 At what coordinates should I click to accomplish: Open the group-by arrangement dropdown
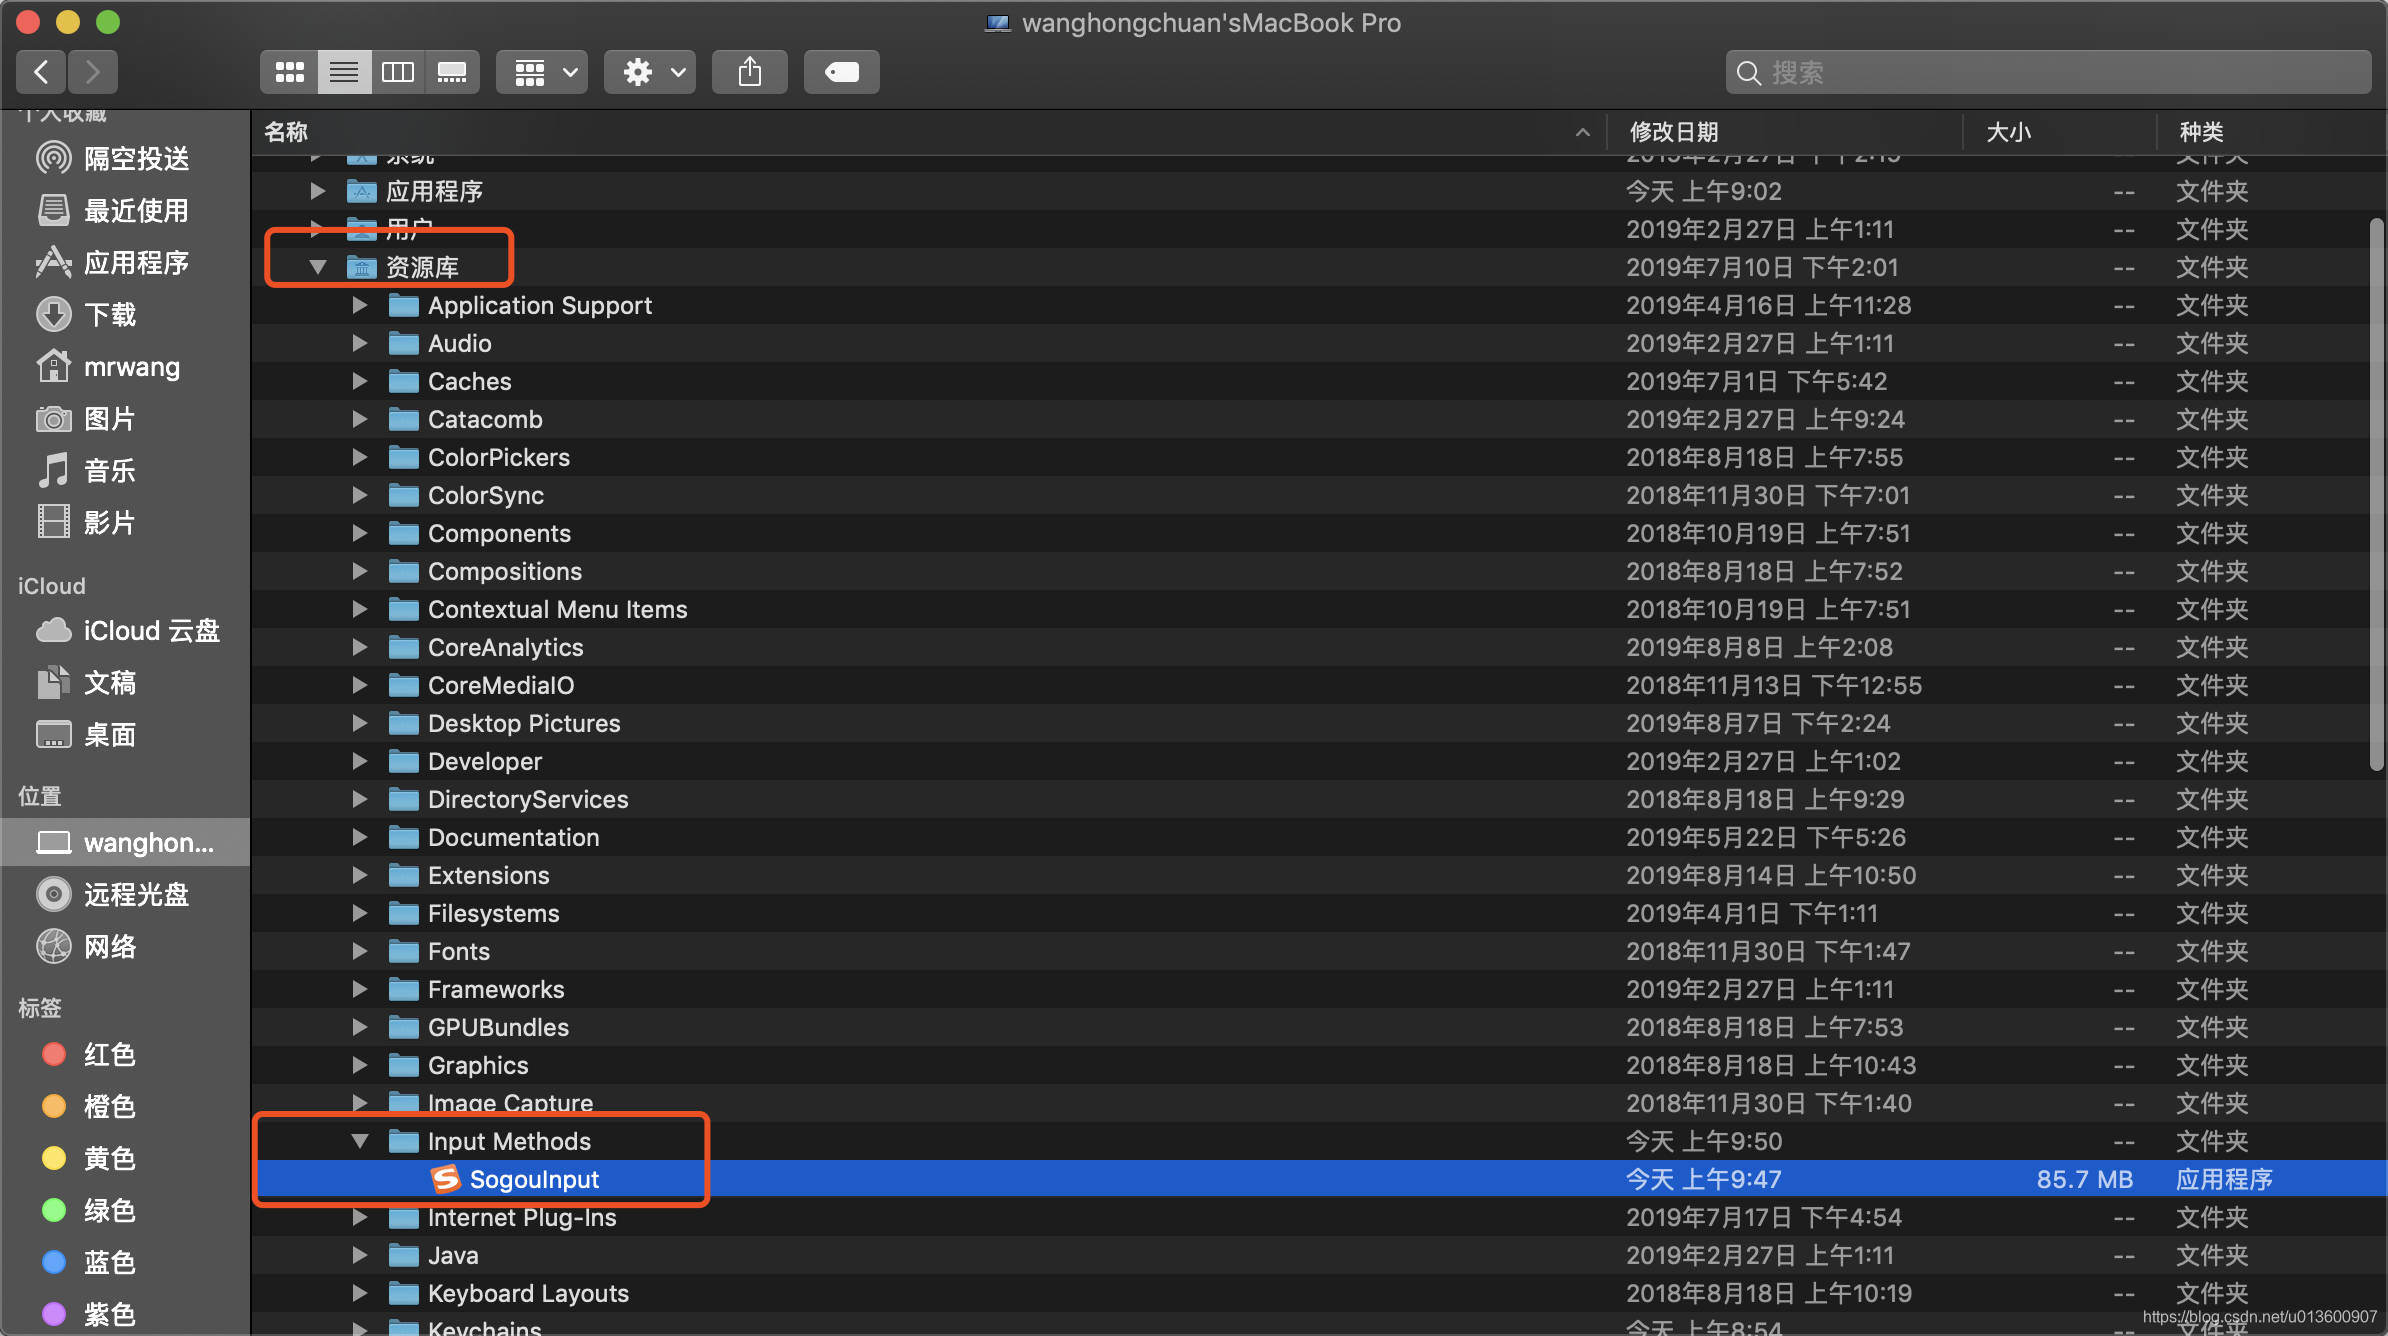(x=543, y=72)
